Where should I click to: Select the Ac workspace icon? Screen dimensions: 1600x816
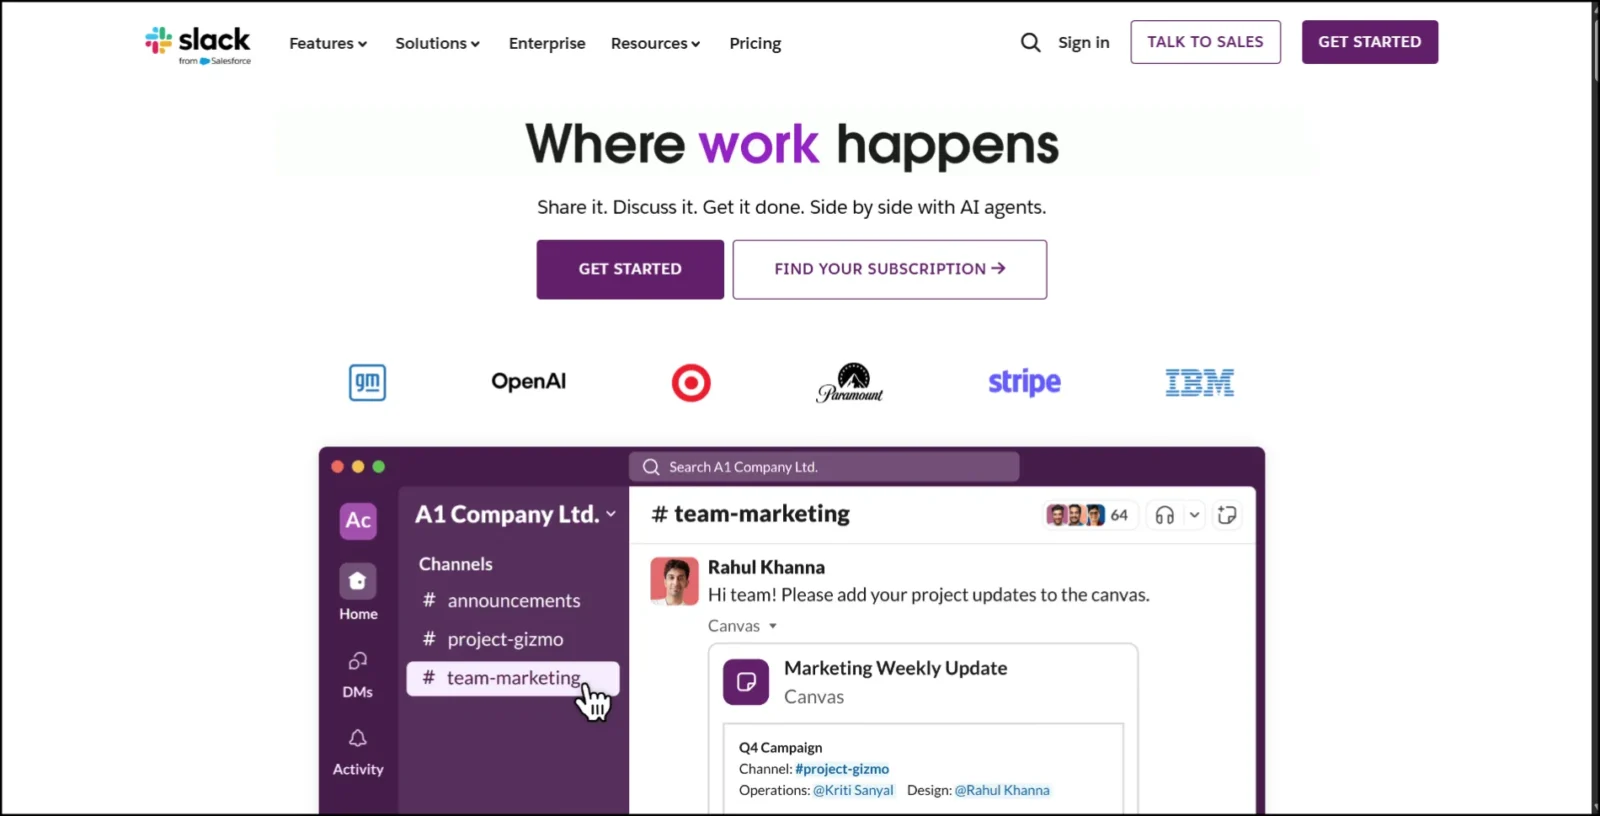point(357,520)
